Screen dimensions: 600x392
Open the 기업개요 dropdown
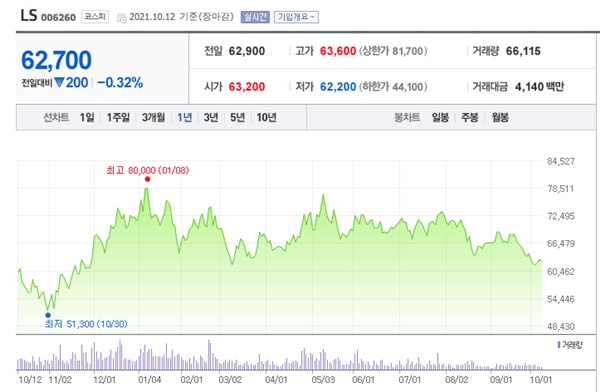[x=296, y=17]
